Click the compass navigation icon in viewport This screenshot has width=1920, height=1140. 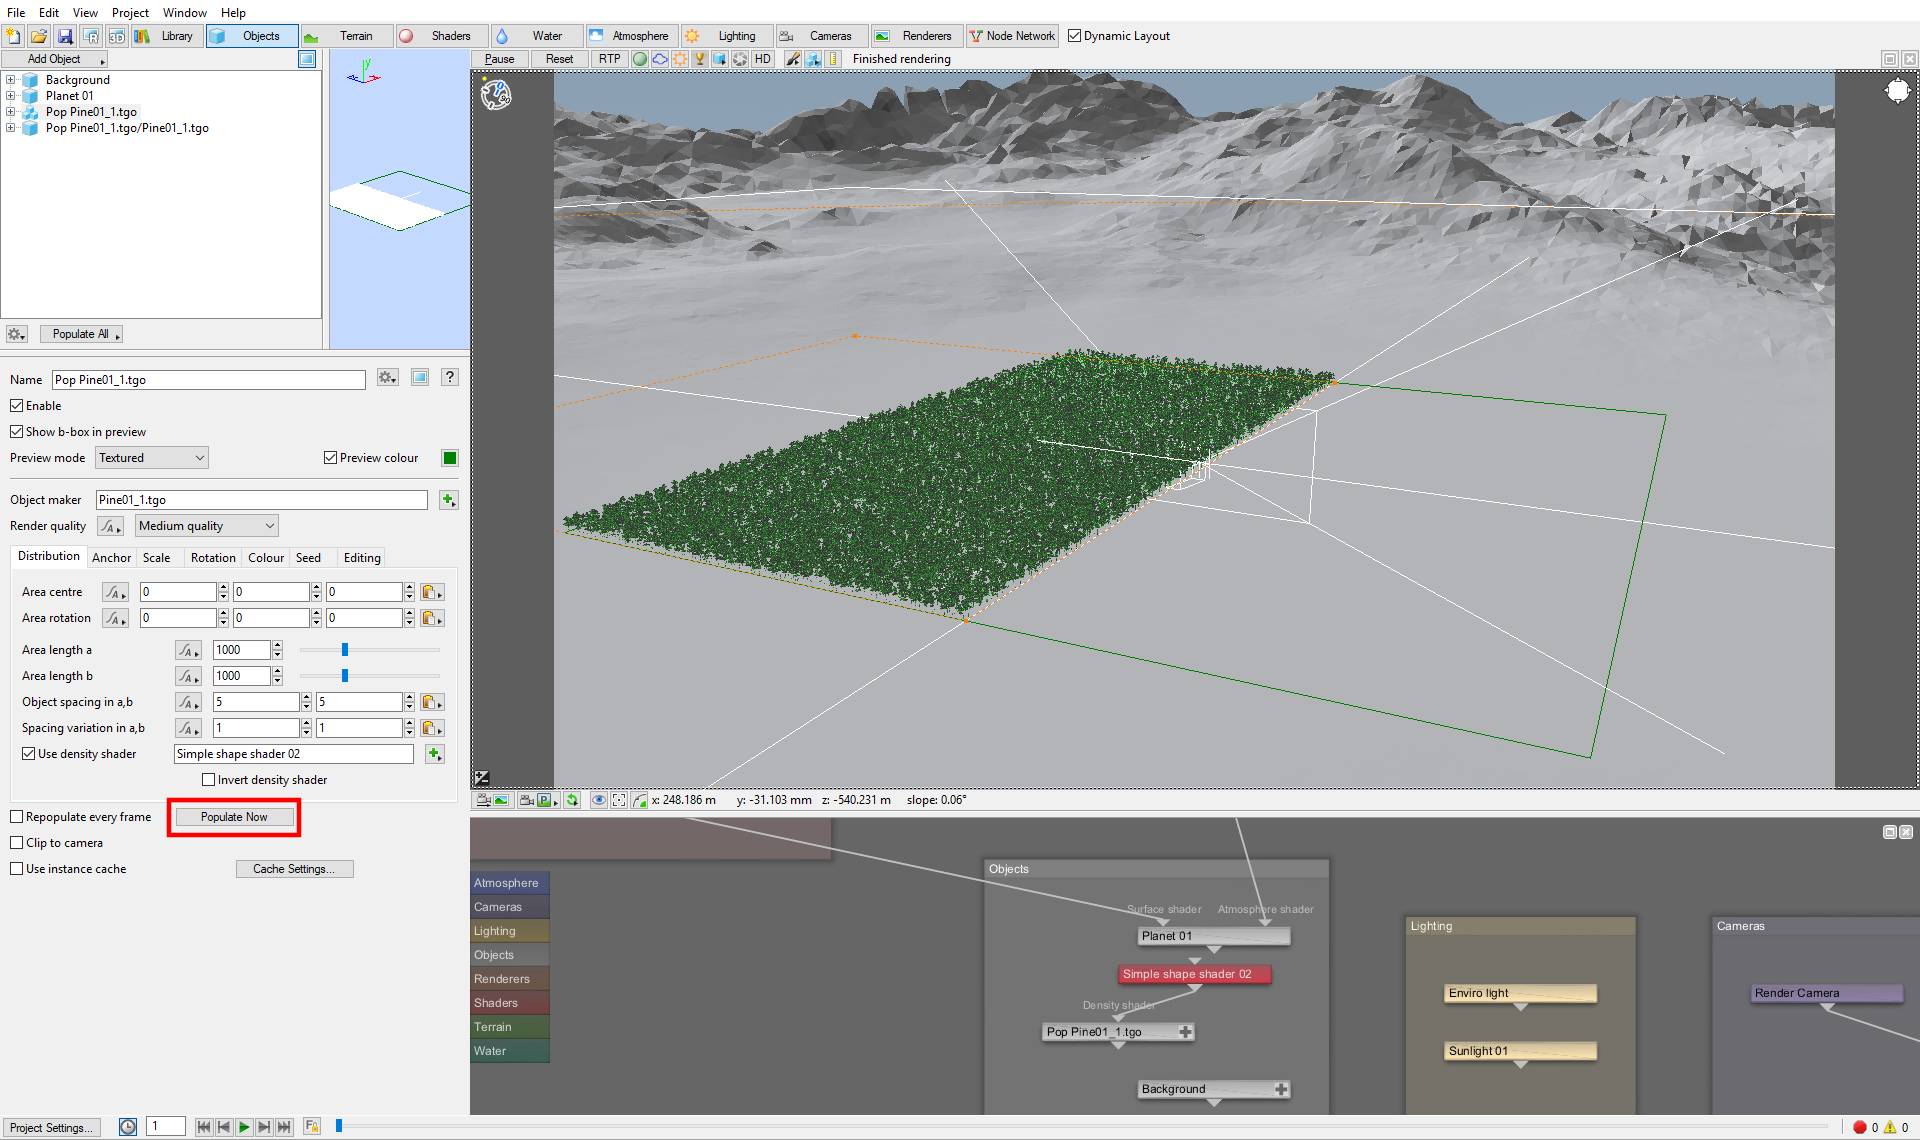496,95
